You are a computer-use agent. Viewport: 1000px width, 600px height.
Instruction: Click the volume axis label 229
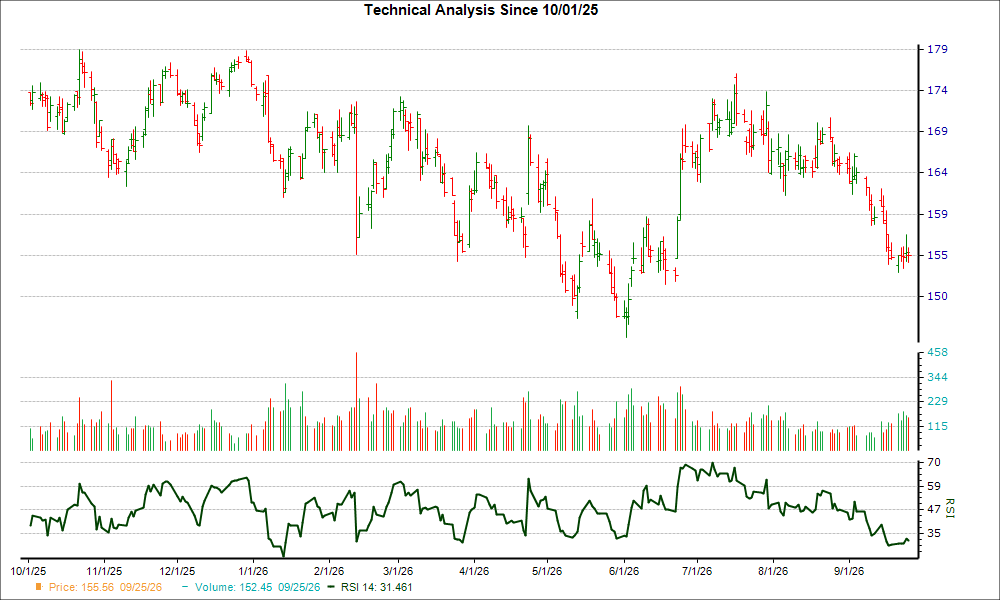point(937,401)
